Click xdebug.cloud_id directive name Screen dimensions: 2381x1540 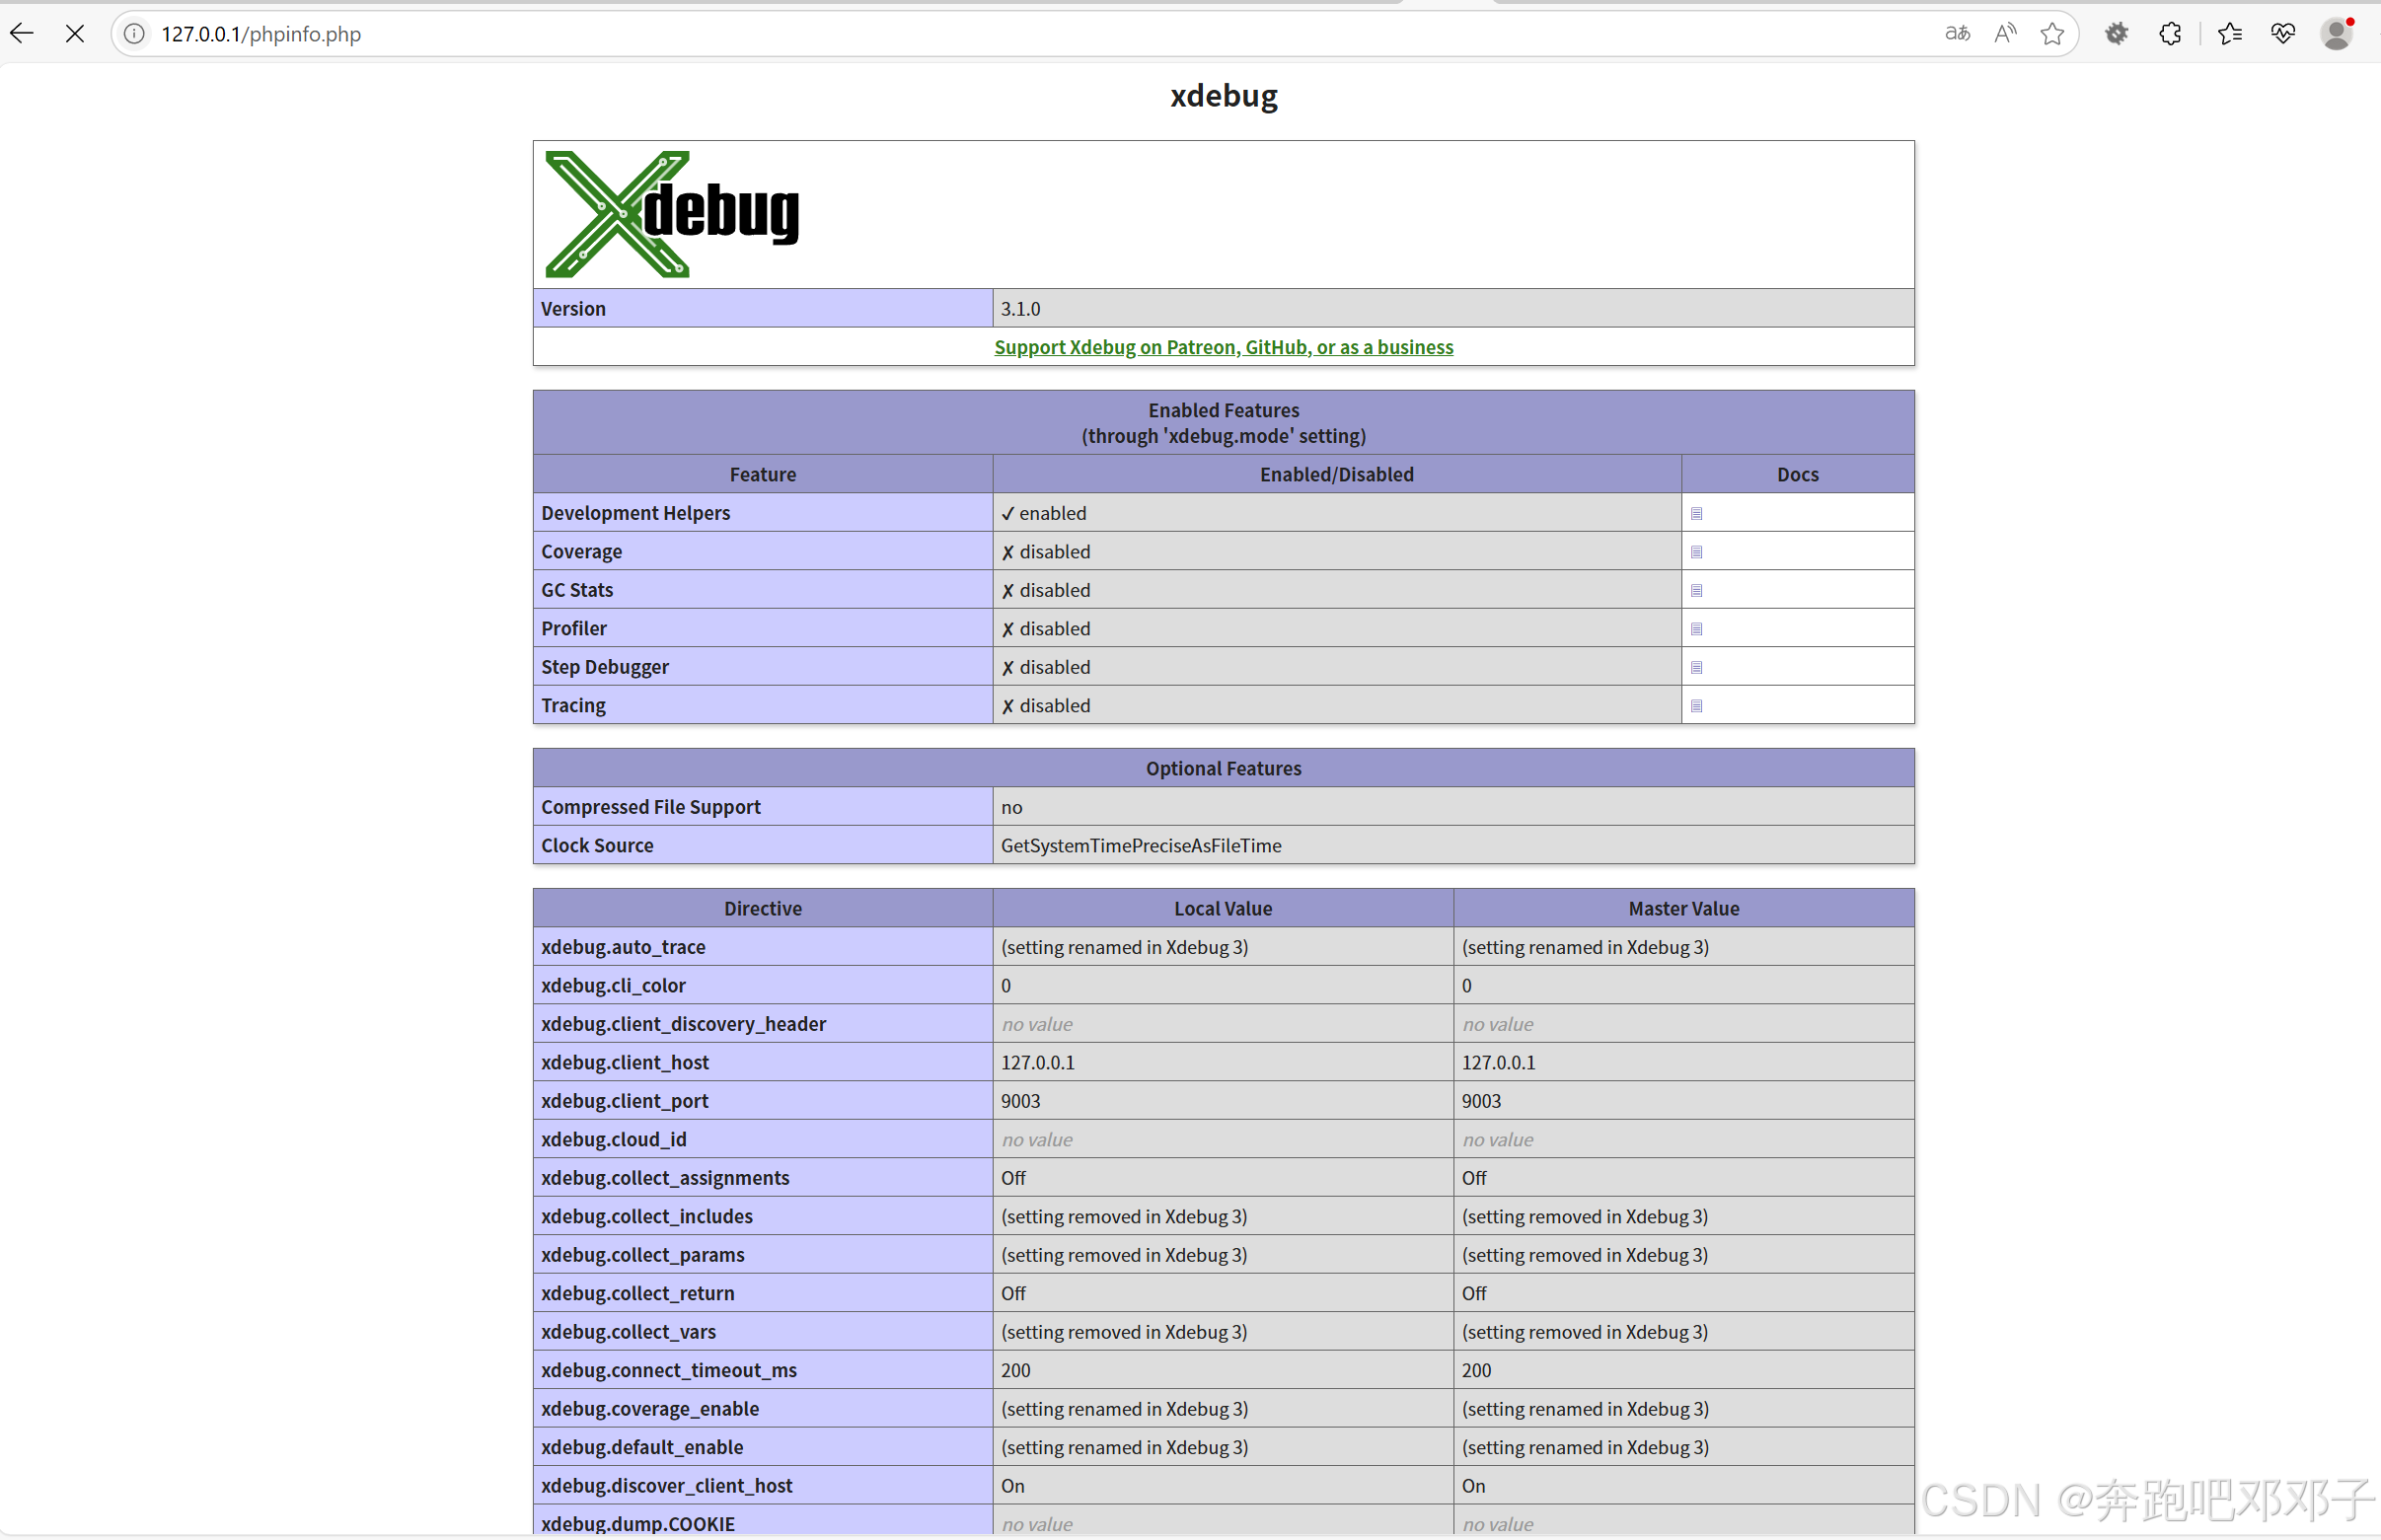(614, 1139)
